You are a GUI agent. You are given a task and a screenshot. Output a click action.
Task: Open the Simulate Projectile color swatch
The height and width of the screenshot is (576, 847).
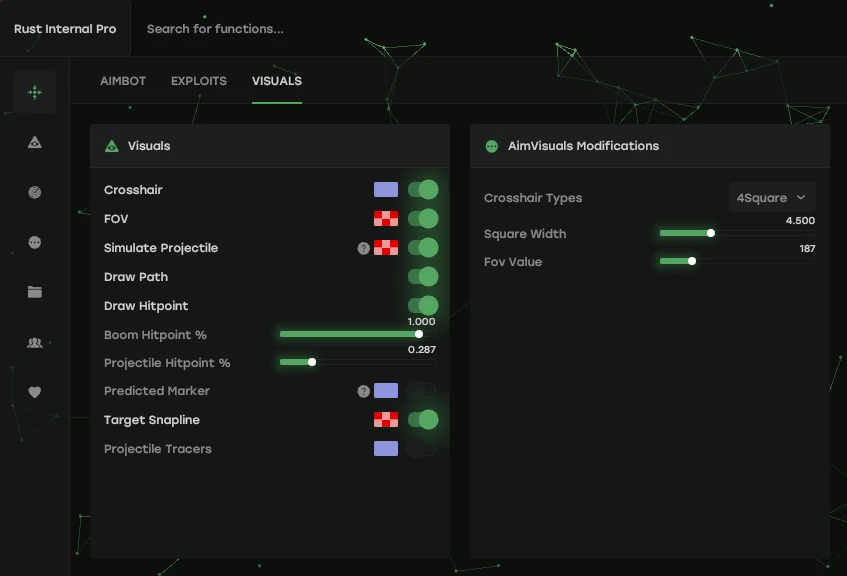386,247
